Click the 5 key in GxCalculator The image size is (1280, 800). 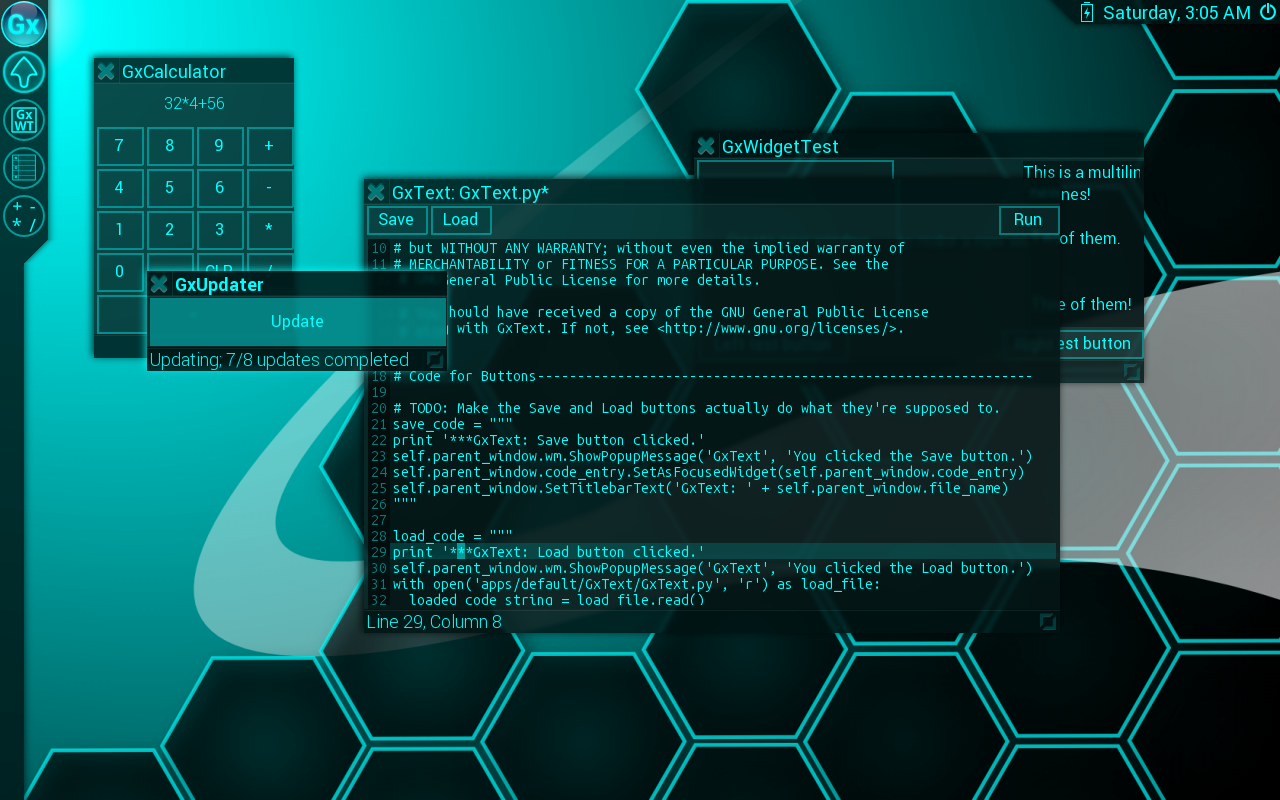169,188
